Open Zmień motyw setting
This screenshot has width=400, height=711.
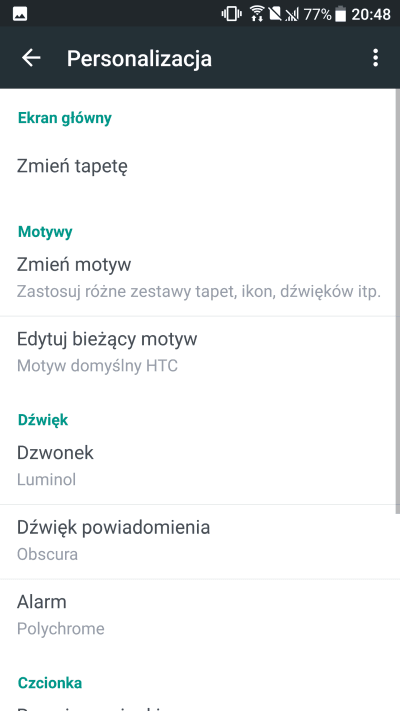click(198, 278)
